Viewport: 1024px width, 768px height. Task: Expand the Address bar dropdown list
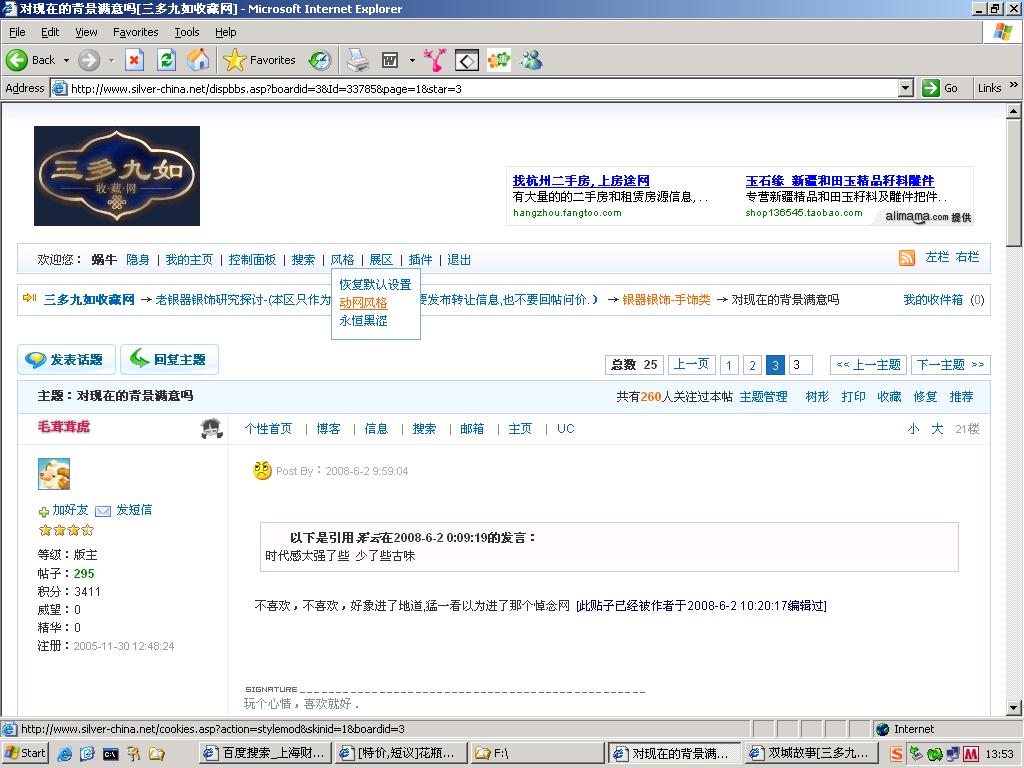pyautogui.click(x=905, y=88)
